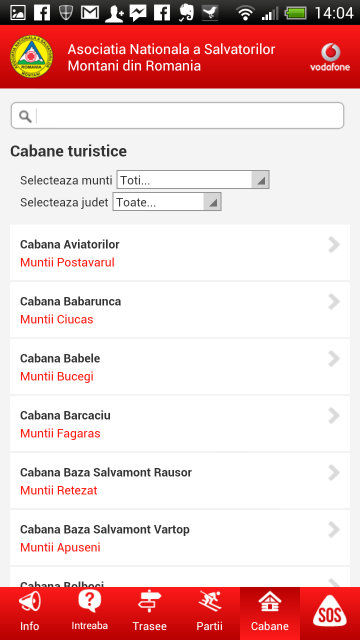Open the Selecteaza judet dropdown
This screenshot has height=640, width=360.
167,202
